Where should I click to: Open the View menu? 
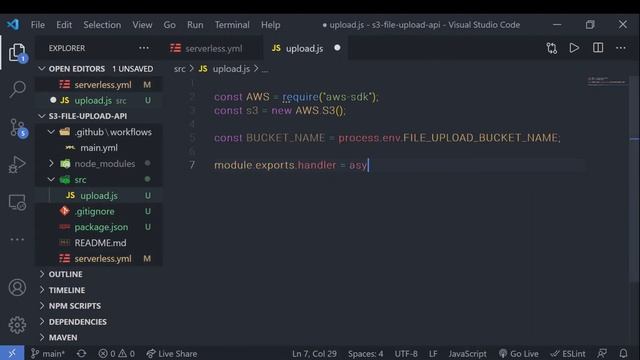tap(142, 25)
